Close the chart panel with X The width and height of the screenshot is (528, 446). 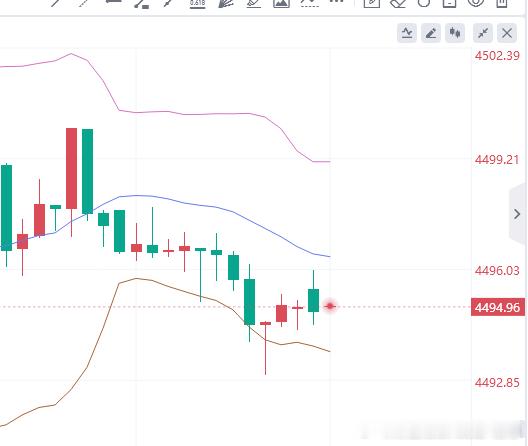pyautogui.click(x=507, y=33)
